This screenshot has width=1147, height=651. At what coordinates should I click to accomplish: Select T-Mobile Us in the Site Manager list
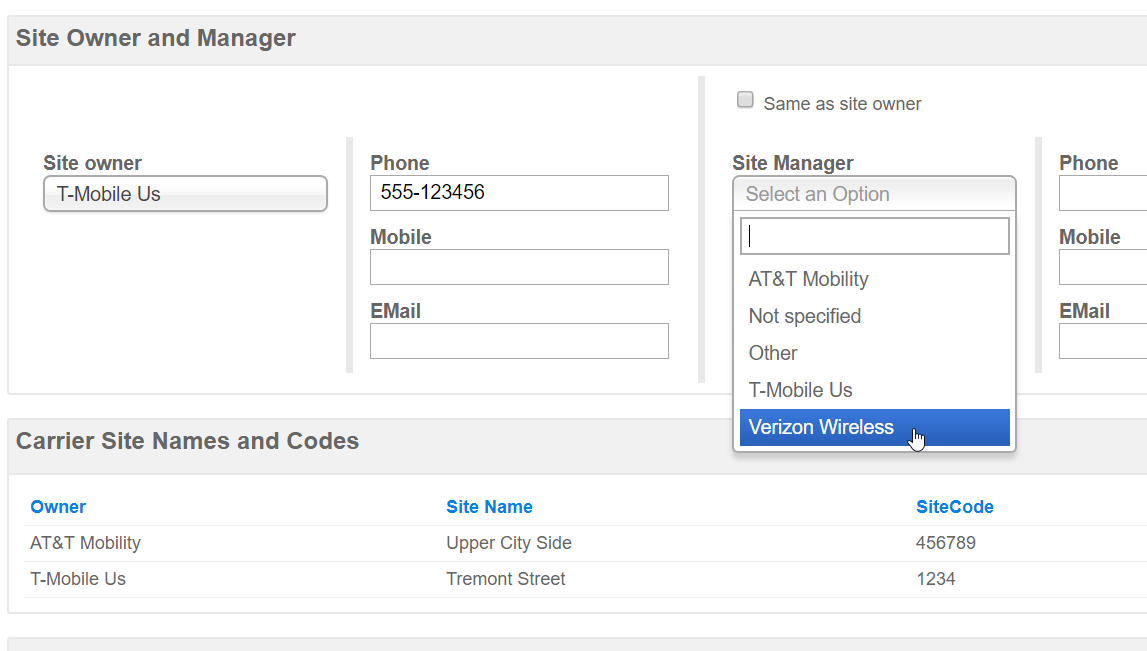tap(874, 391)
